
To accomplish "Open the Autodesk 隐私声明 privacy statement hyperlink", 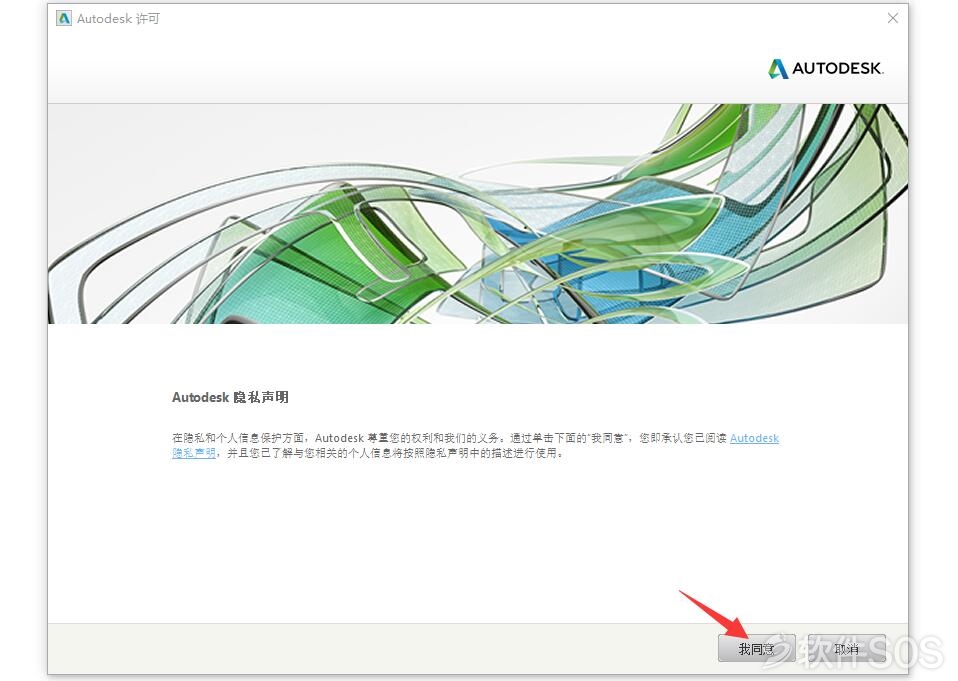I will (754, 438).
